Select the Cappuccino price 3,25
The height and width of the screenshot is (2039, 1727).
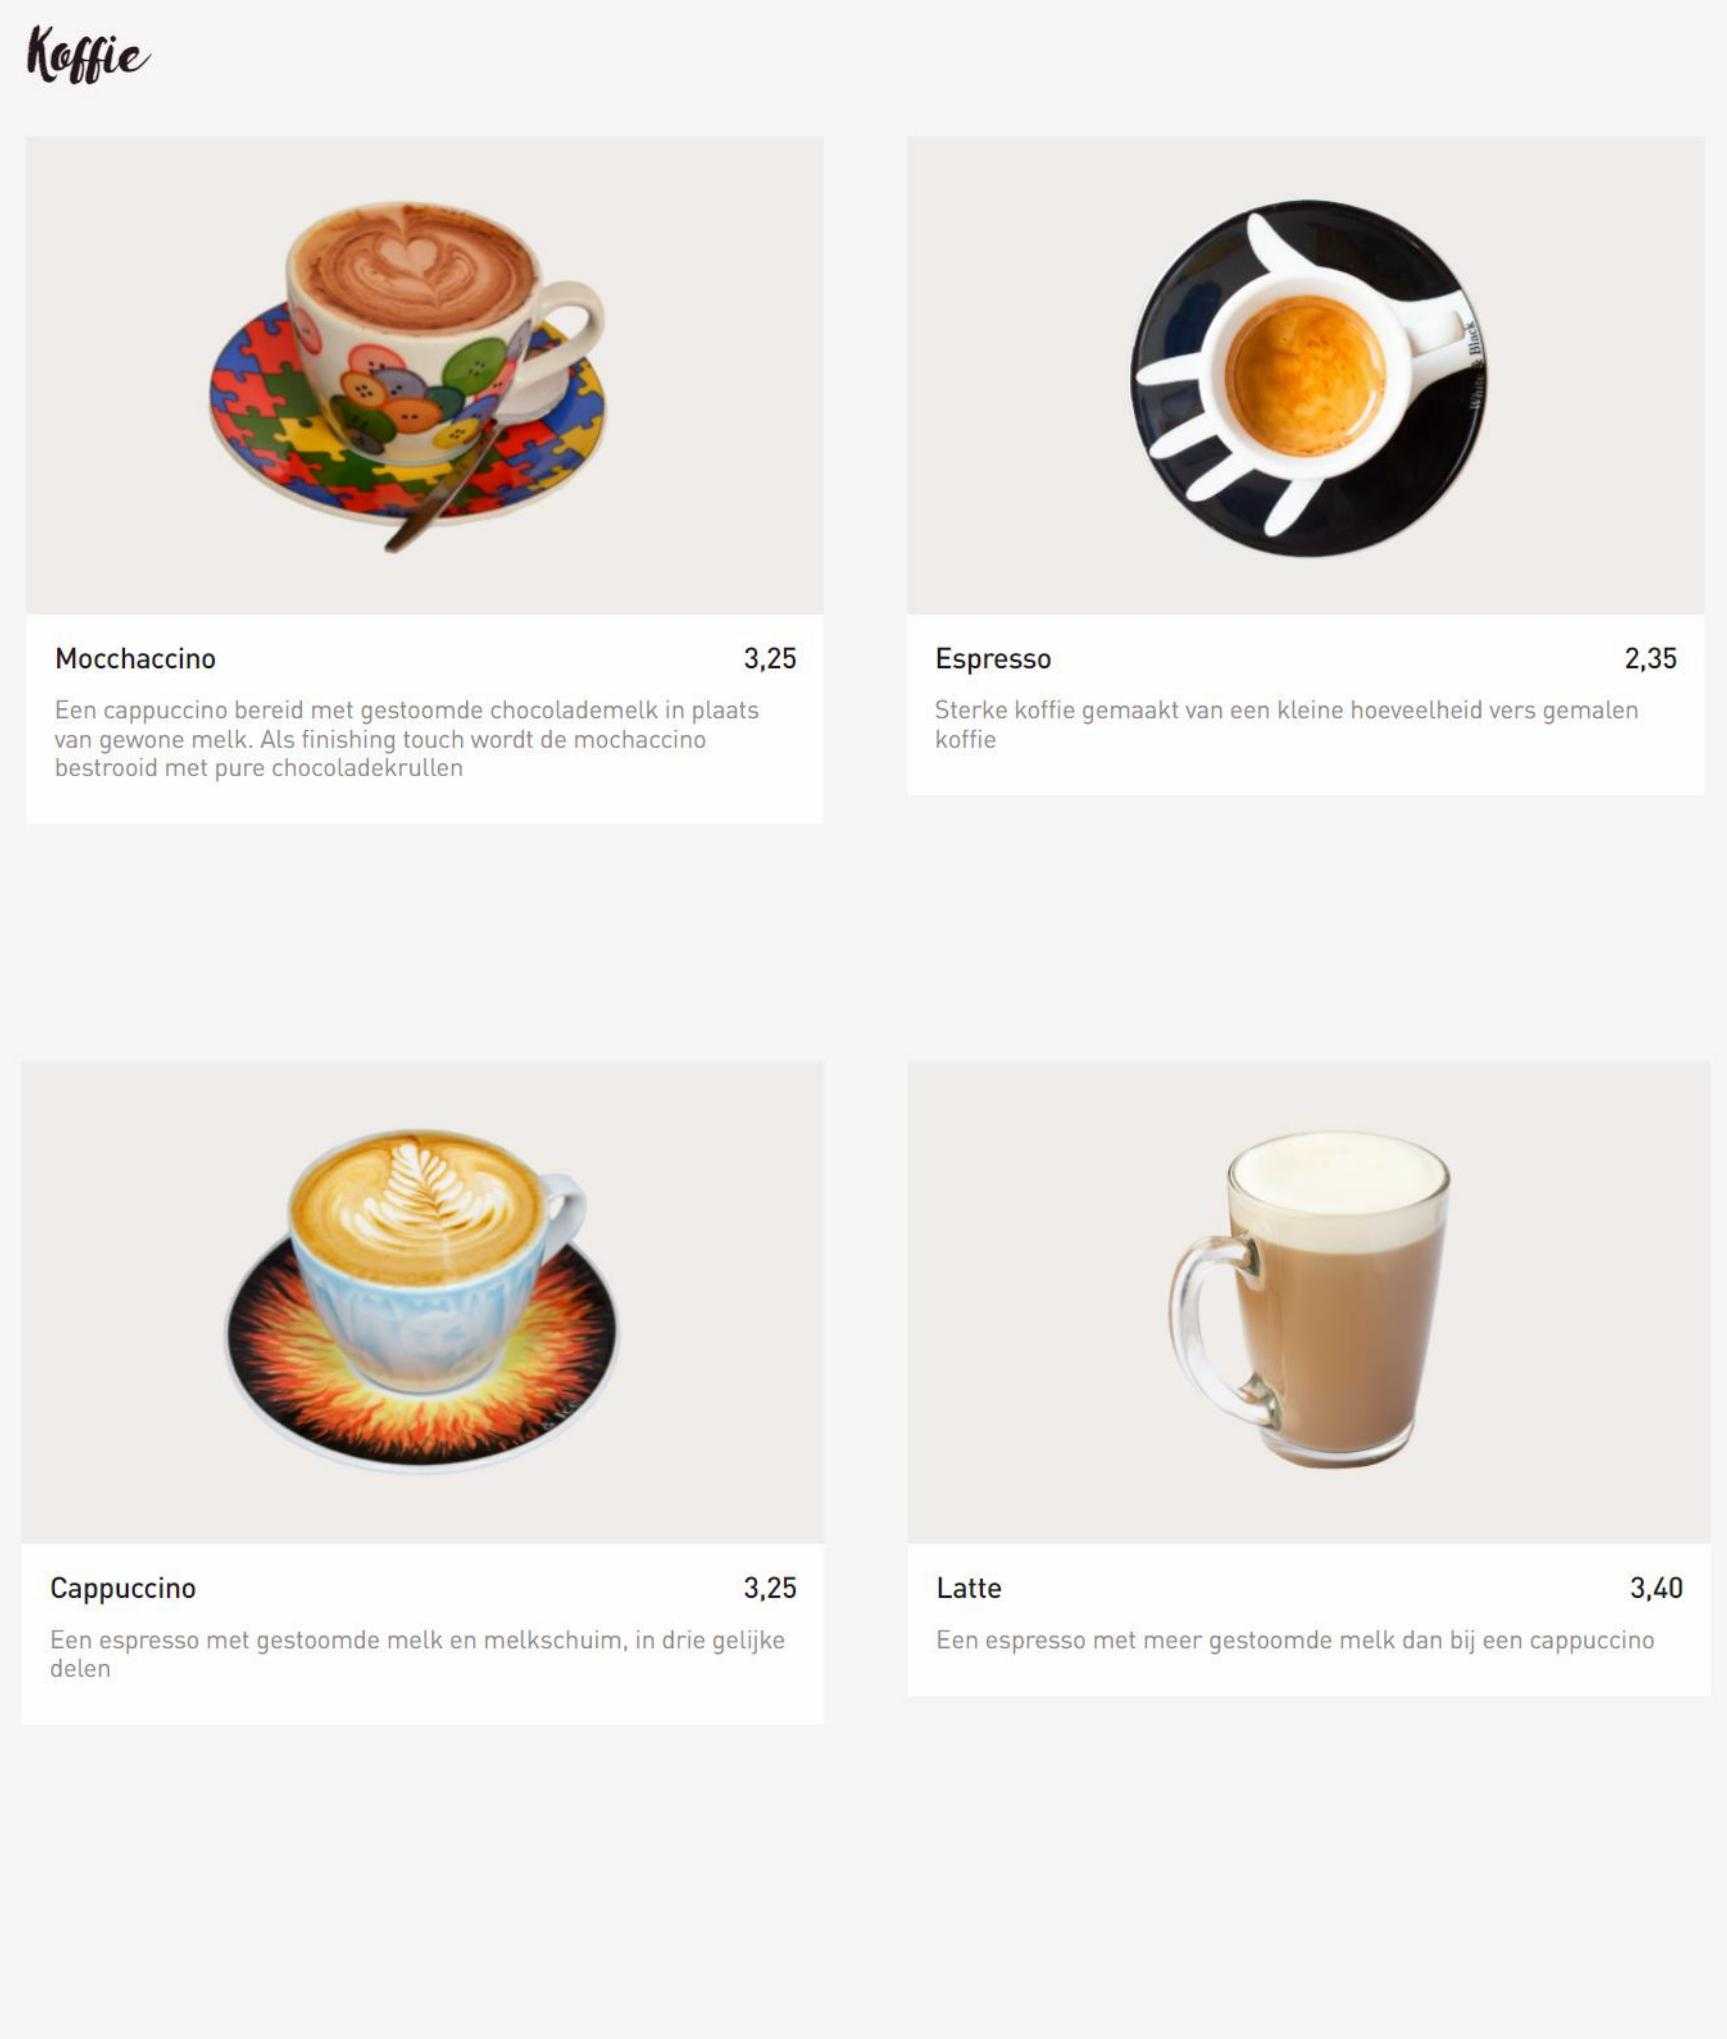(770, 1588)
